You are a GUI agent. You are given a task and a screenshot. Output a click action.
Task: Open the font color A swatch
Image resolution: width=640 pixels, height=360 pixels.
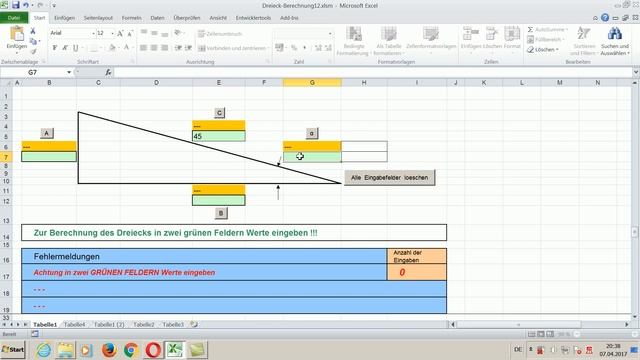(126, 48)
